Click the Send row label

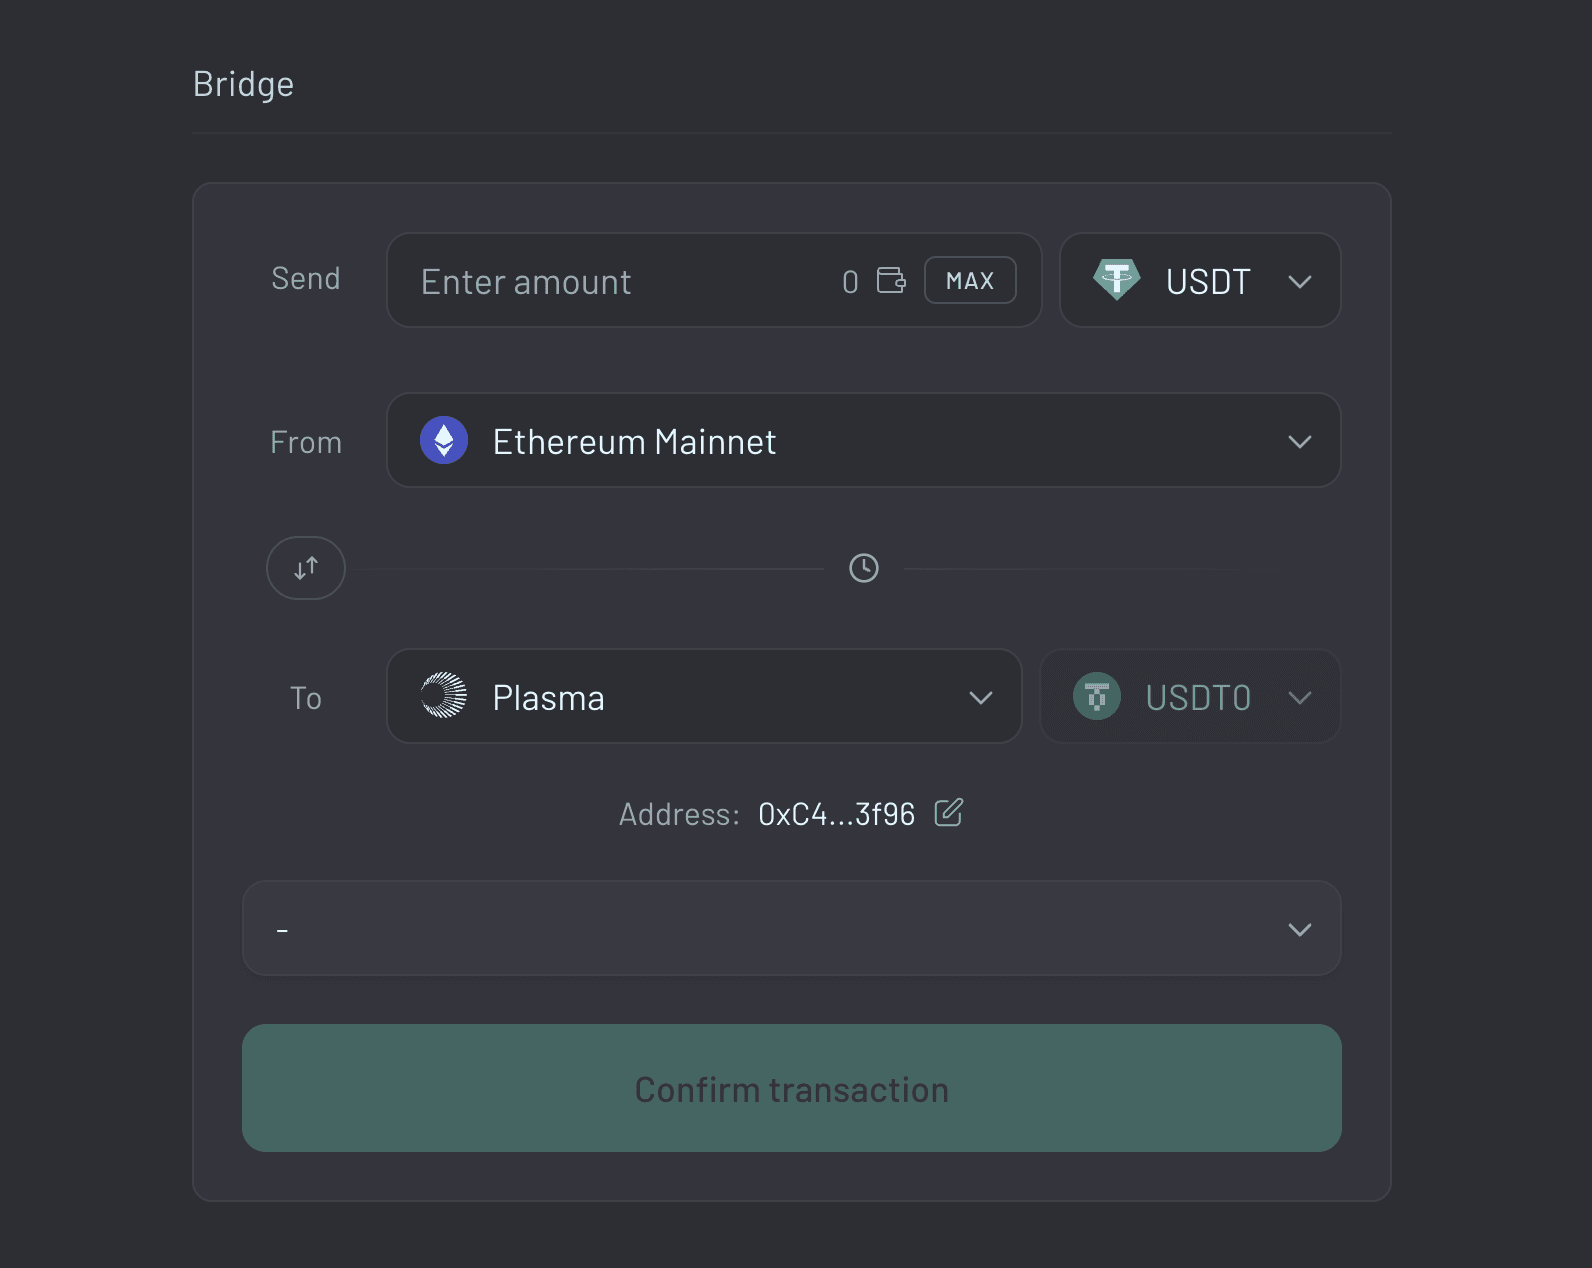(305, 279)
